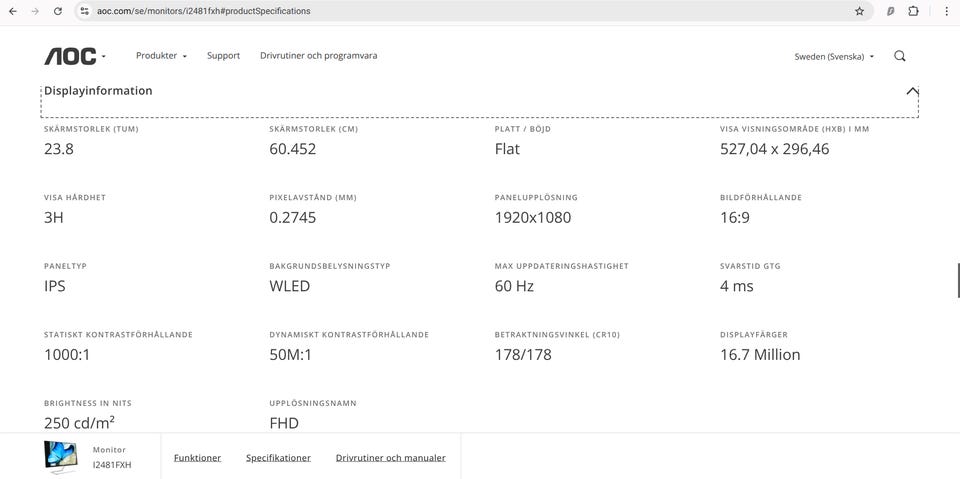The height and width of the screenshot is (479, 960).
Task: Jump to Funktioner section link
Action: (197, 458)
